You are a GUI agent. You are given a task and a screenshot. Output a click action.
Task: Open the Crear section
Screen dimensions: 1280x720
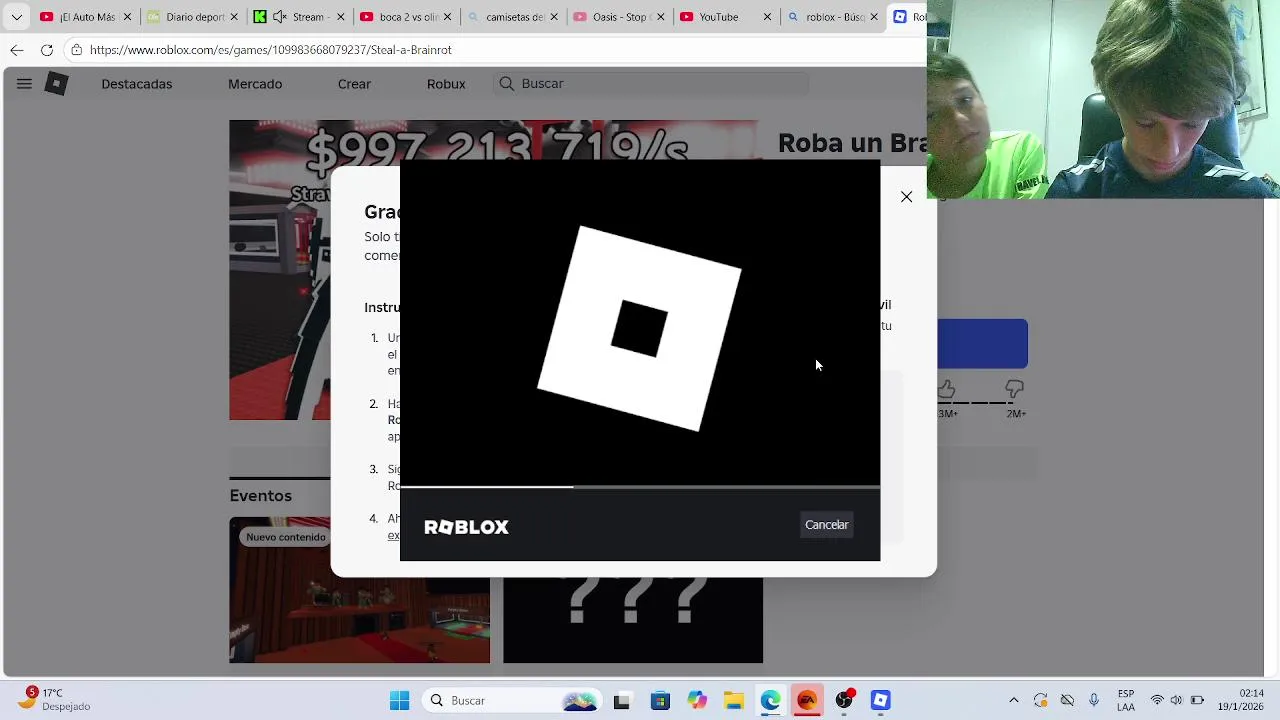click(x=354, y=84)
